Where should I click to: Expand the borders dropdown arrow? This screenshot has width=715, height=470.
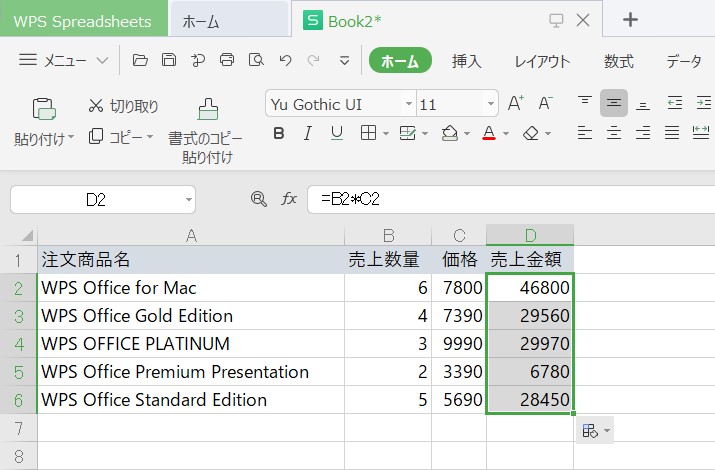[x=386, y=134]
